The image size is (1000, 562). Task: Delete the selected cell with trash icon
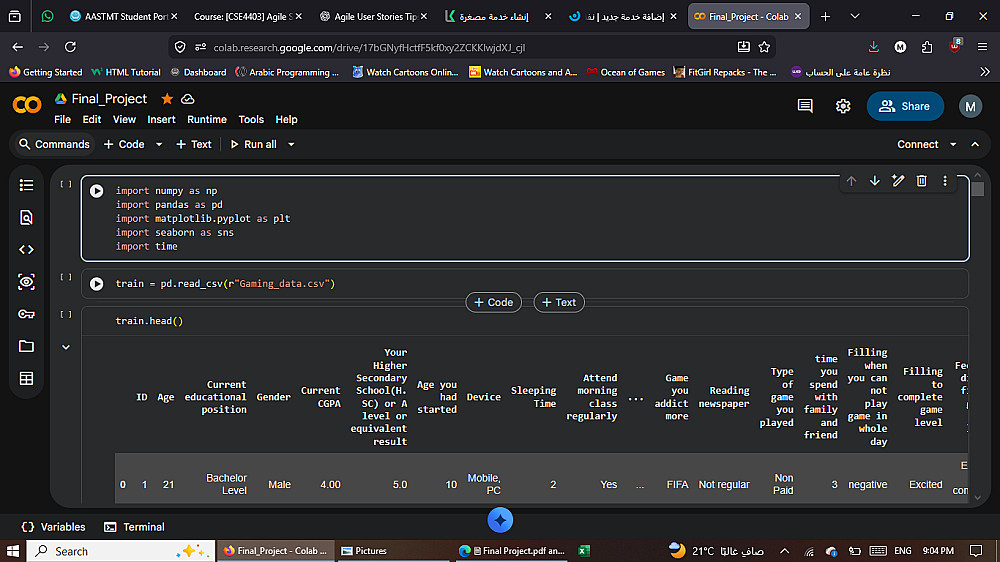tap(921, 181)
